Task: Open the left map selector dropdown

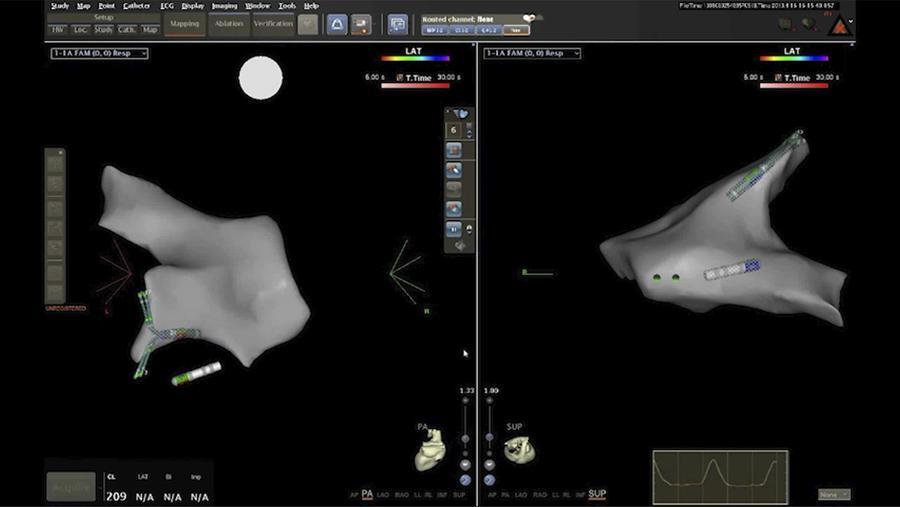Action: click(x=99, y=53)
